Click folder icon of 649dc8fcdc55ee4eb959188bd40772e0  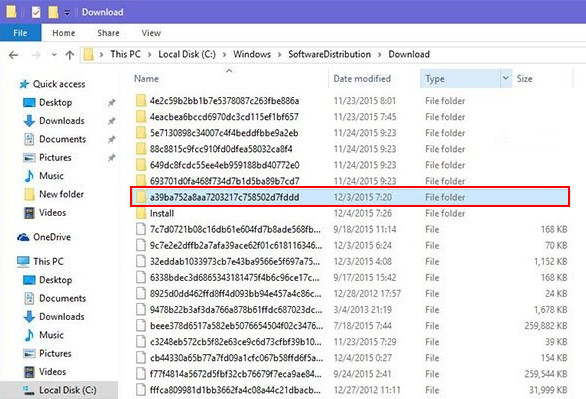[141, 165]
